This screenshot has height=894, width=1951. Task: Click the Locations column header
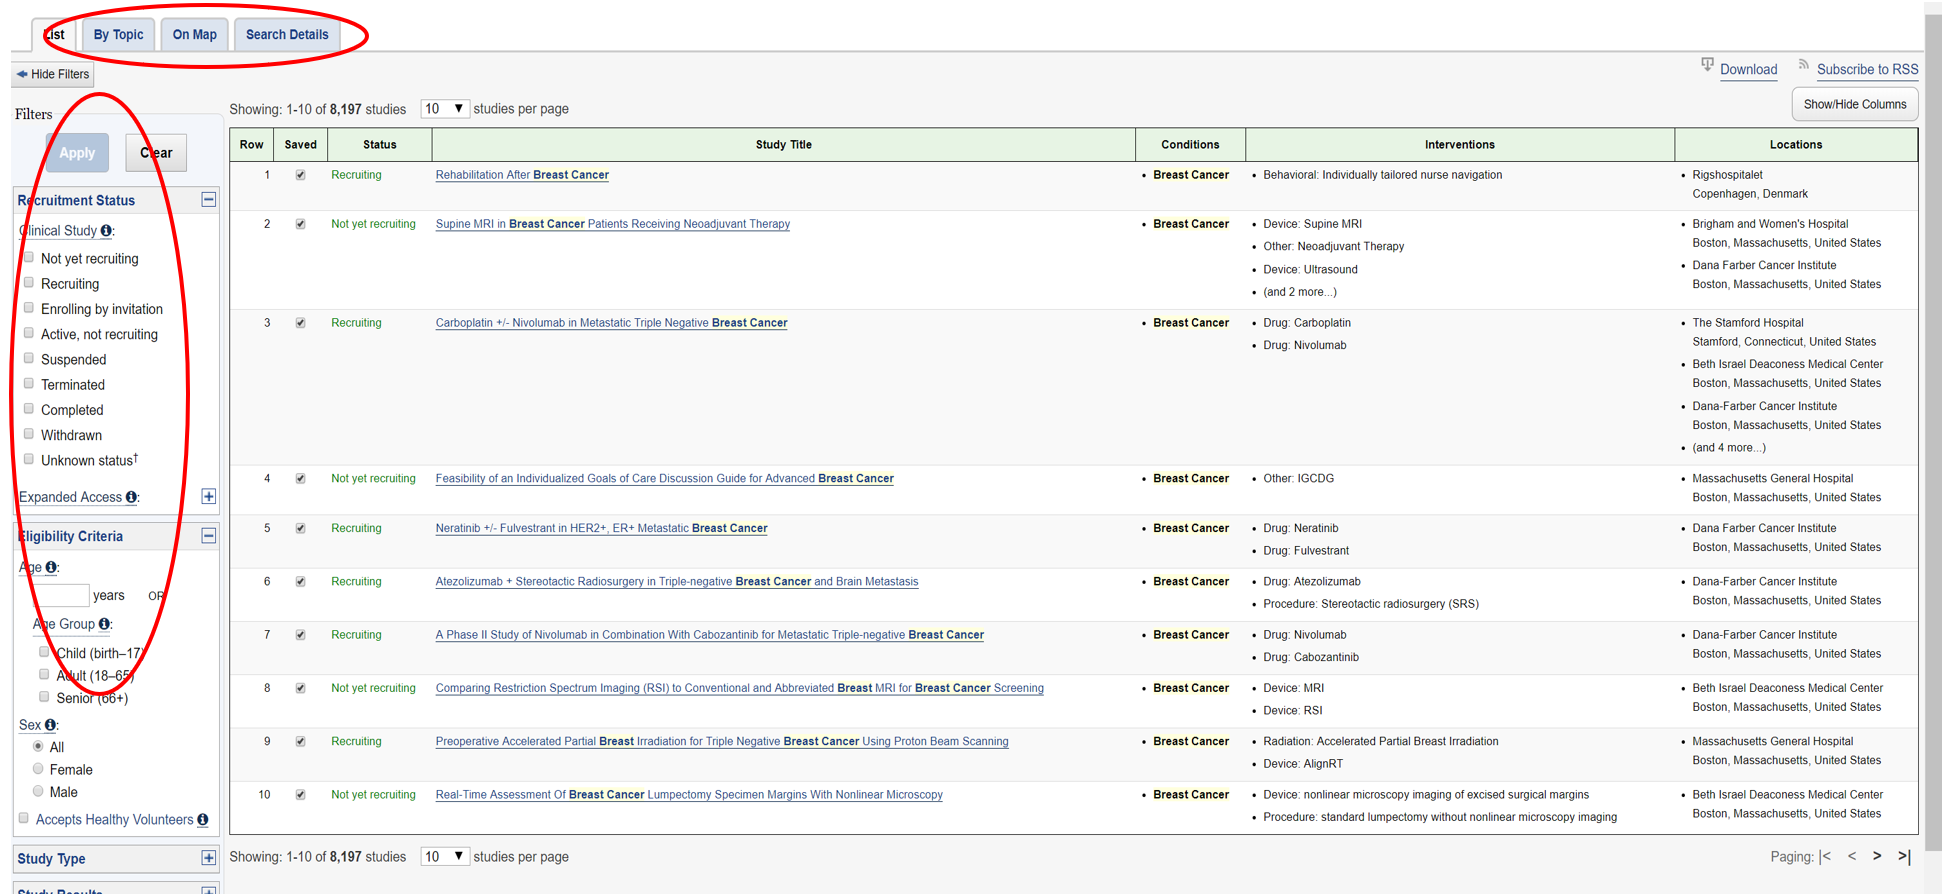tap(1795, 145)
